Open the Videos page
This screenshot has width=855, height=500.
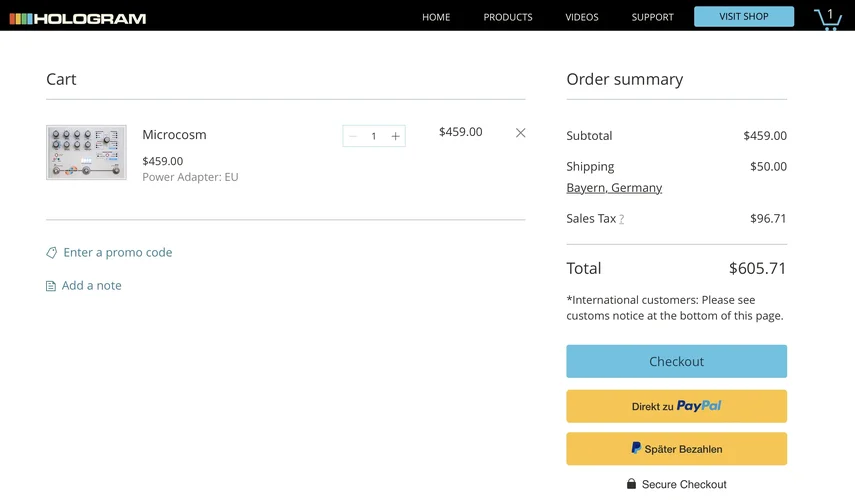(582, 17)
